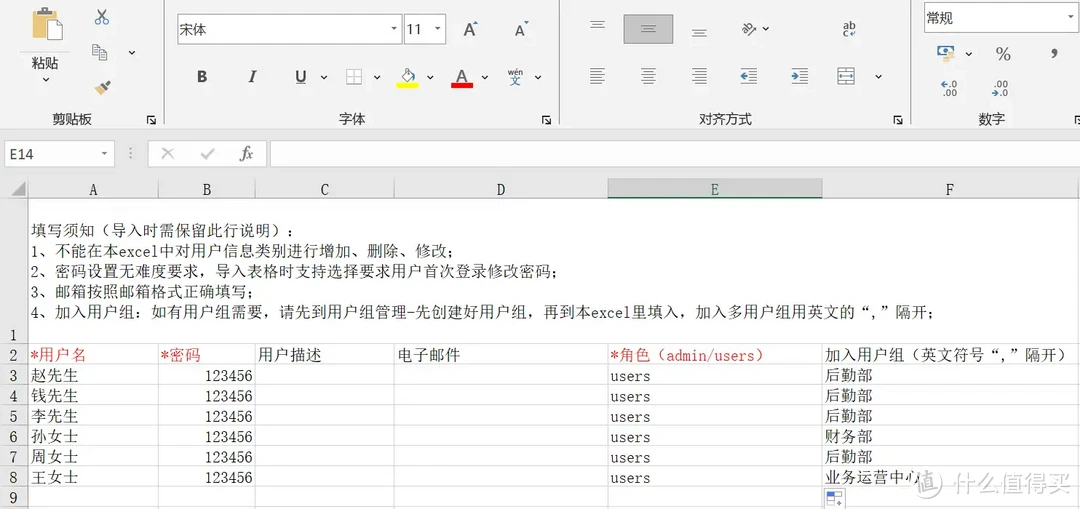
Task: Select bottom vertical alignment
Action: [699, 32]
